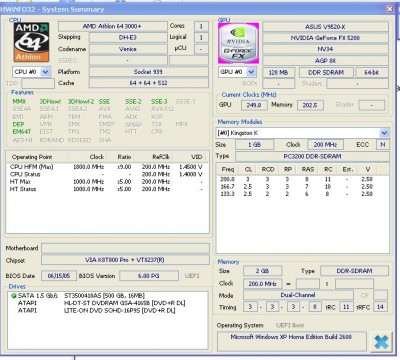Select the CPU HFM (Max) row

(107, 167)
